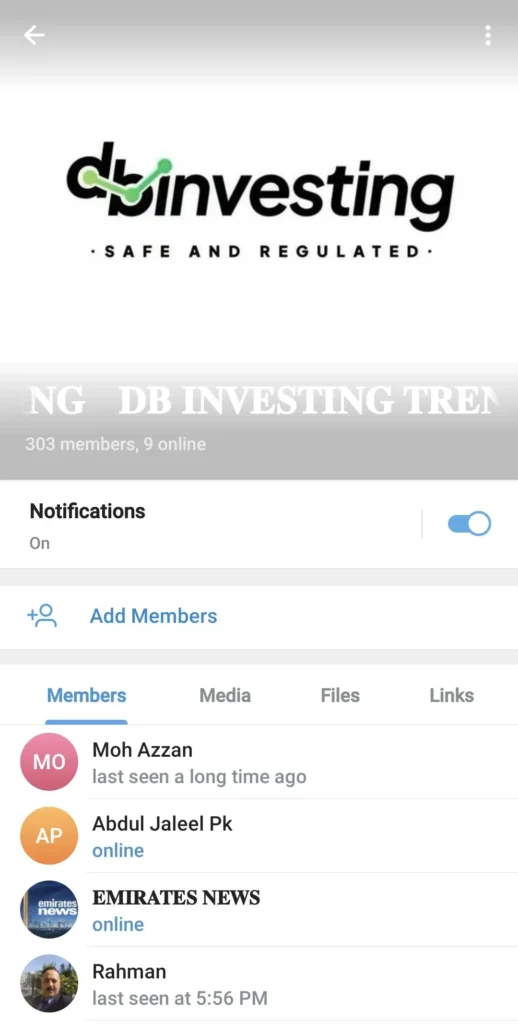Open Rahman's profile photo

tap(49, 983)
